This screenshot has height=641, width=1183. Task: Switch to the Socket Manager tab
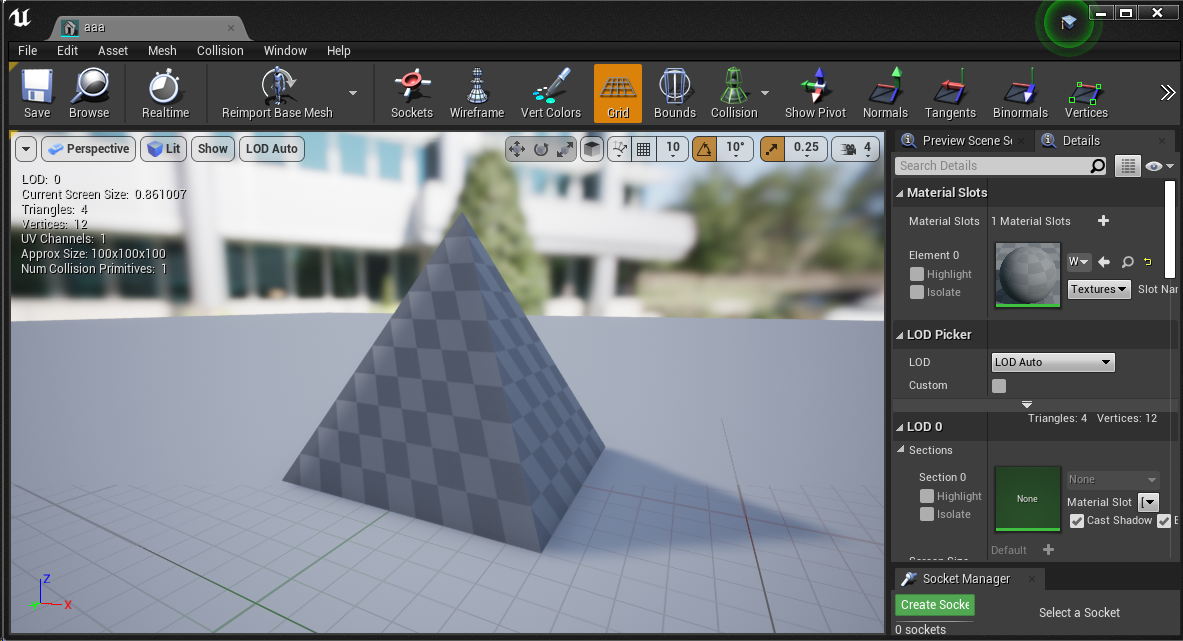click(x=967, y=578)
